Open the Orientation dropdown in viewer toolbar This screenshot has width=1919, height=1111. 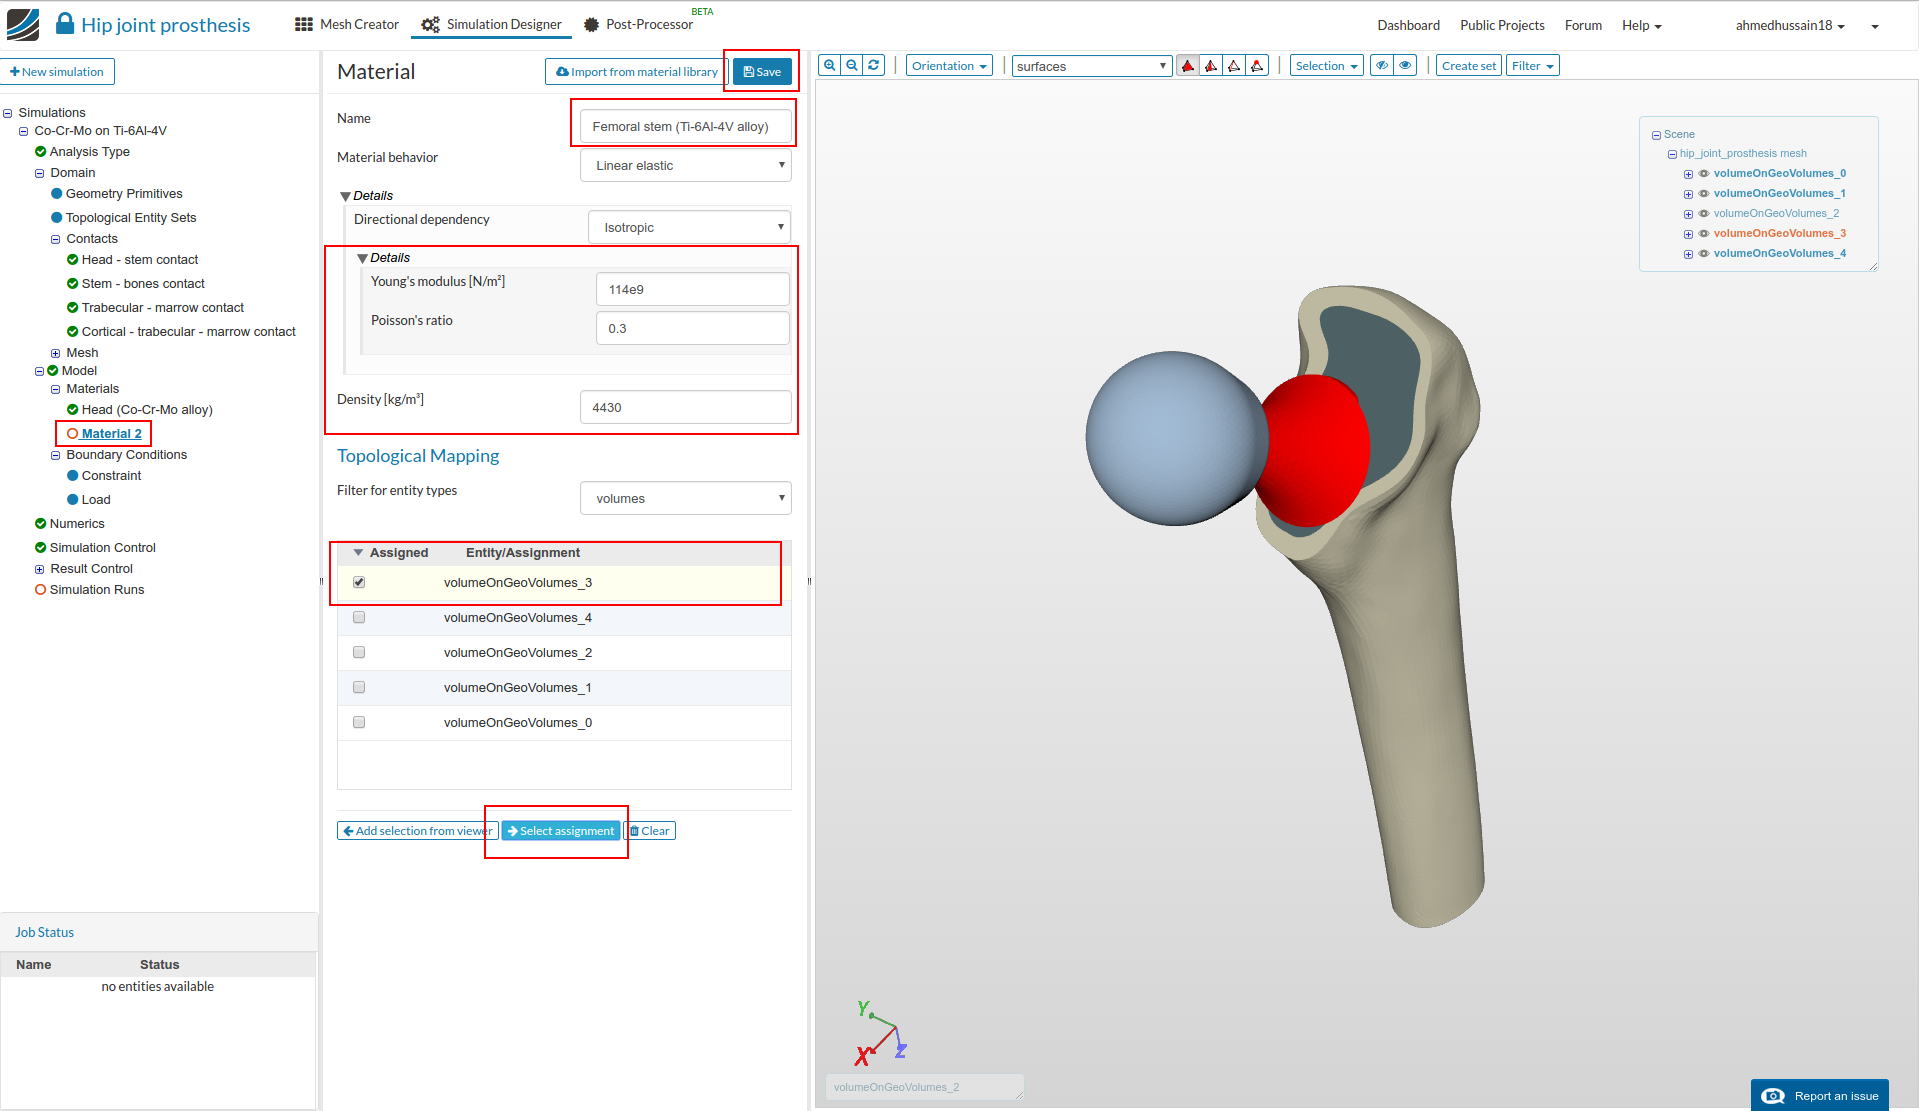pos(948,66)
